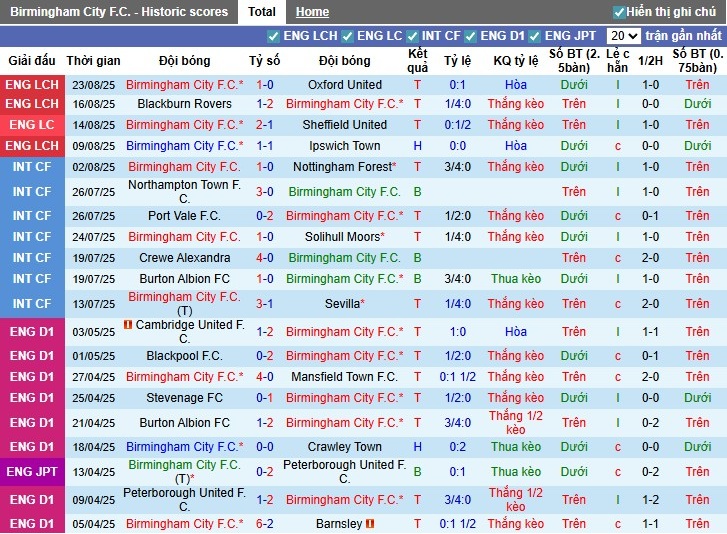
Task: Click the Hòa odds result in Ipswich Town row
Action: (516, 146)
